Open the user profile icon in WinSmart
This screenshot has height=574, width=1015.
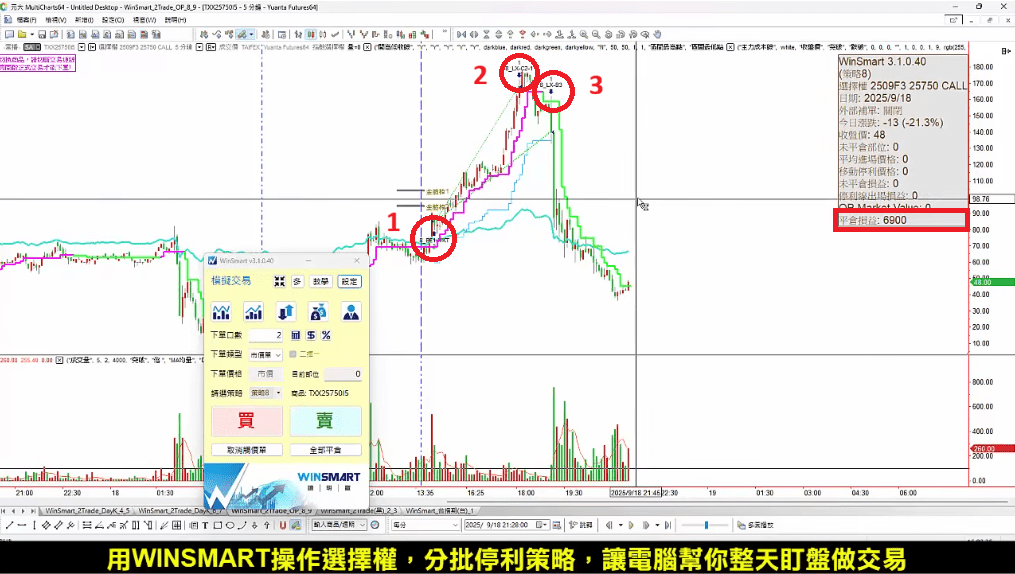(350, 311)
